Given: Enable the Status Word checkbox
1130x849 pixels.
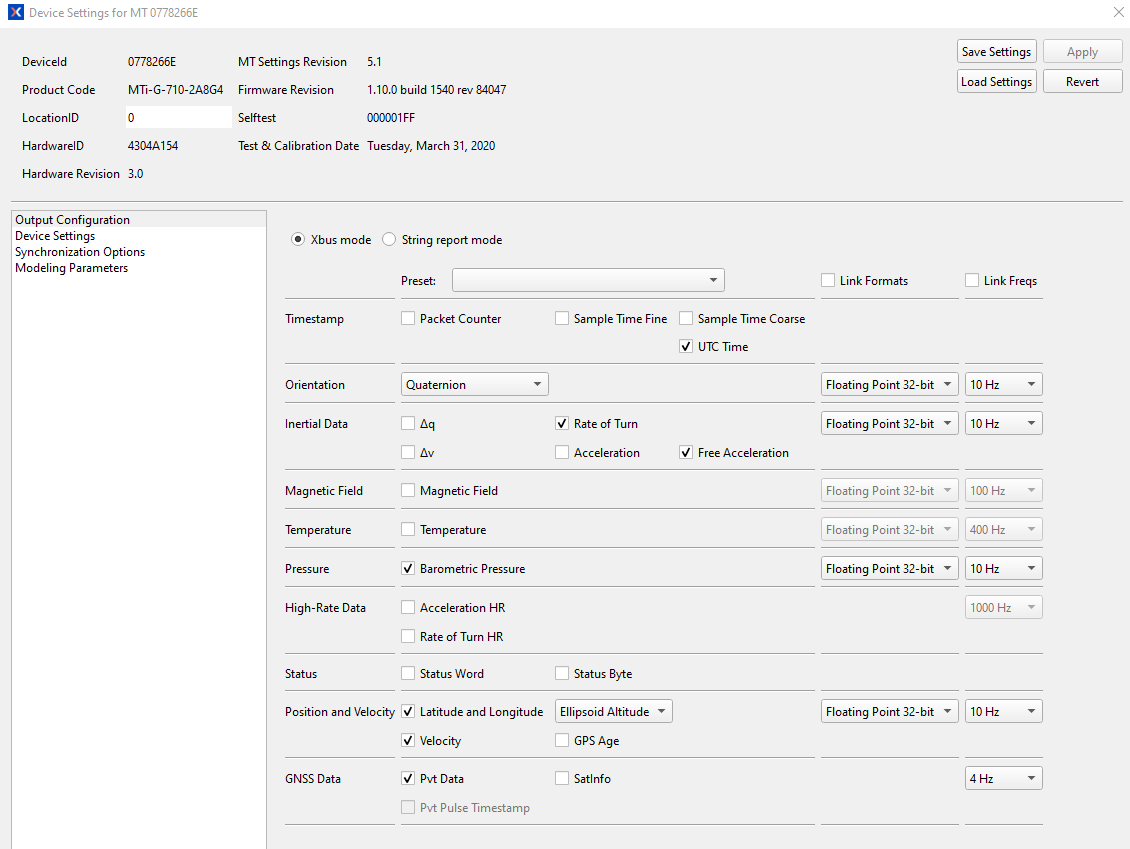Looking at the screenshot, I should point(408,673).
